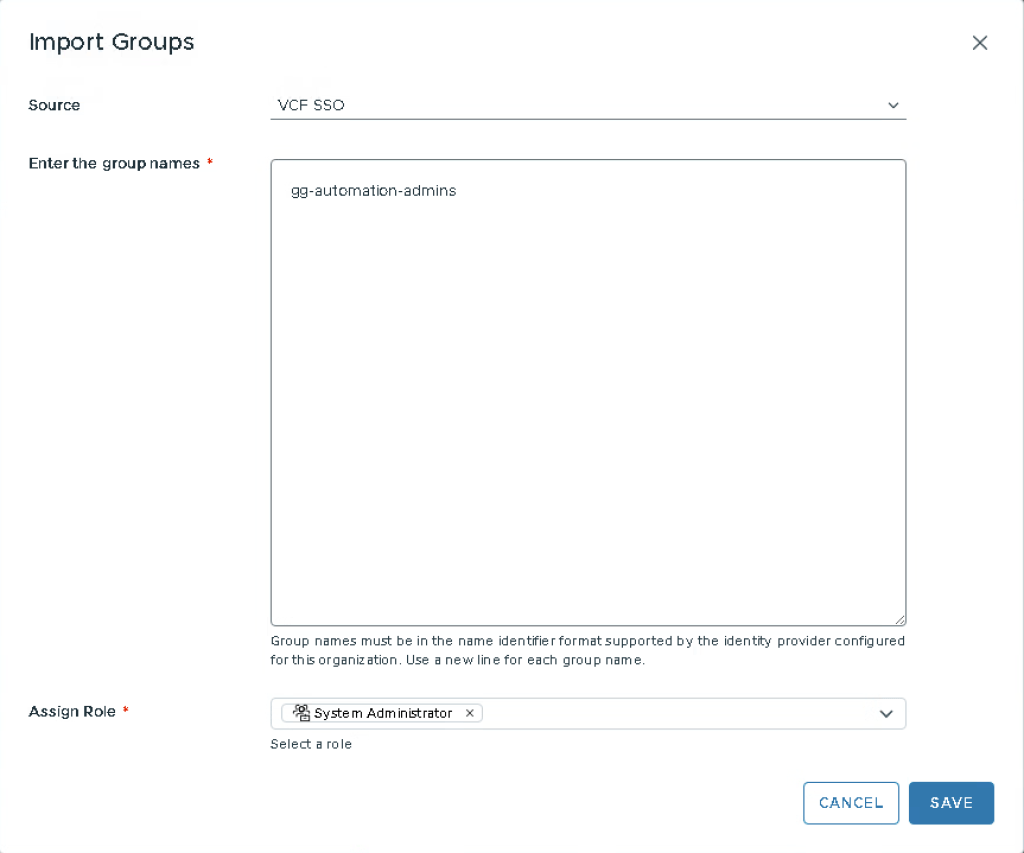Click the Source field label
Screen dimensions: 1024x853
point(54,105)
